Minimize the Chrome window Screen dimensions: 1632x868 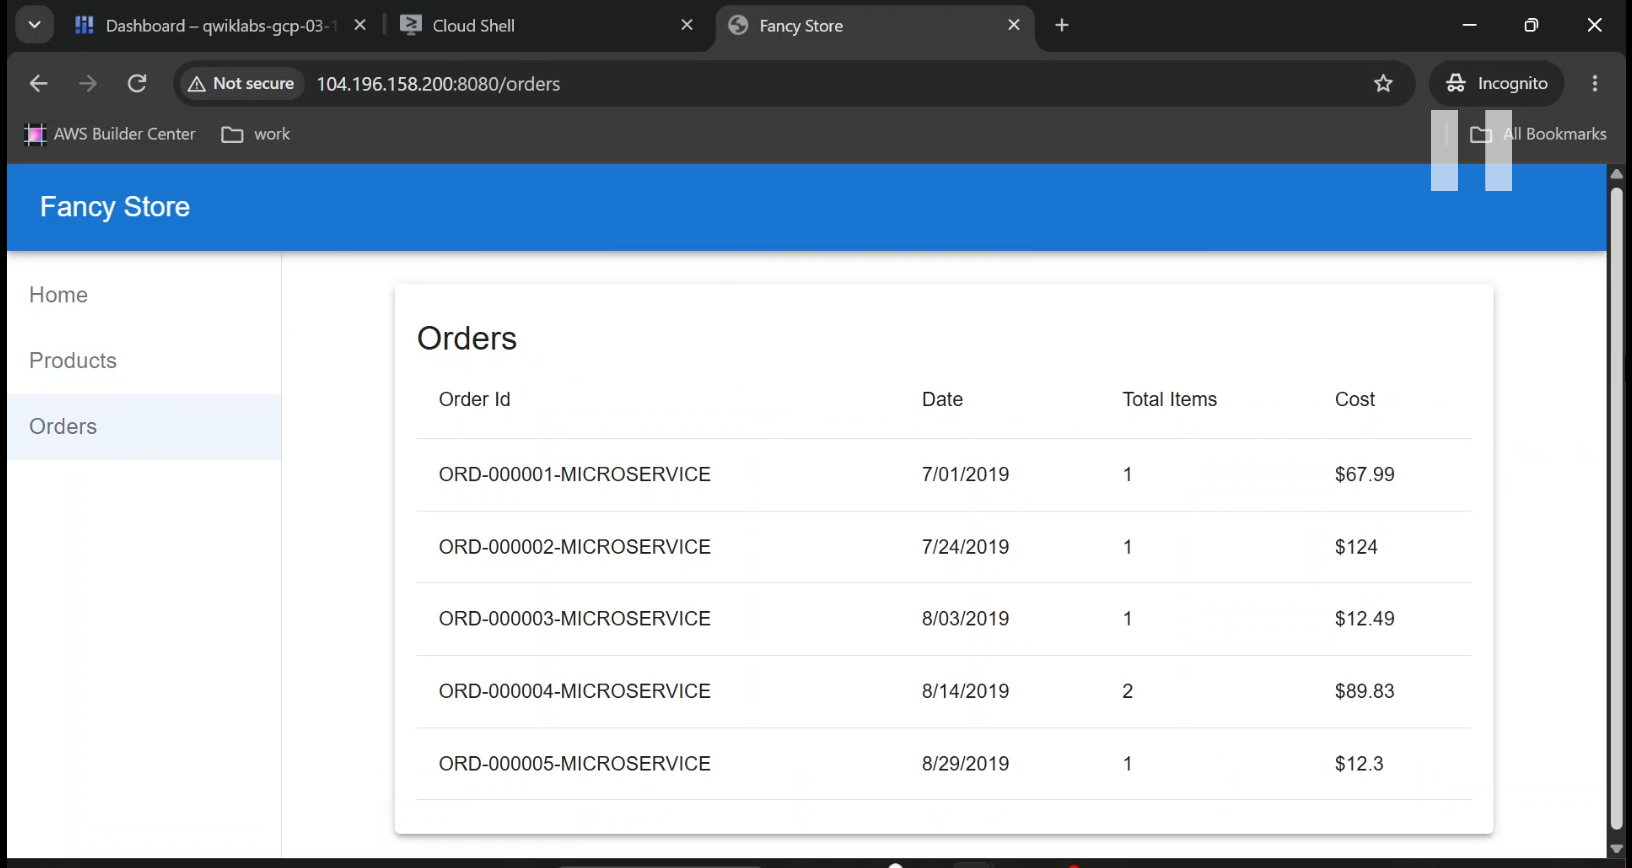pyautogui.click(x=1469, y=26)
